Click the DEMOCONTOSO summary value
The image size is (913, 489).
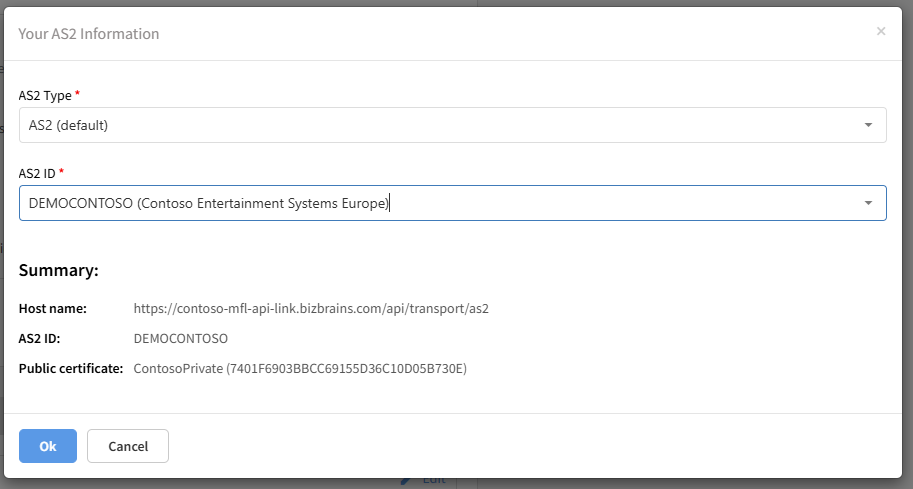point(181,338)
